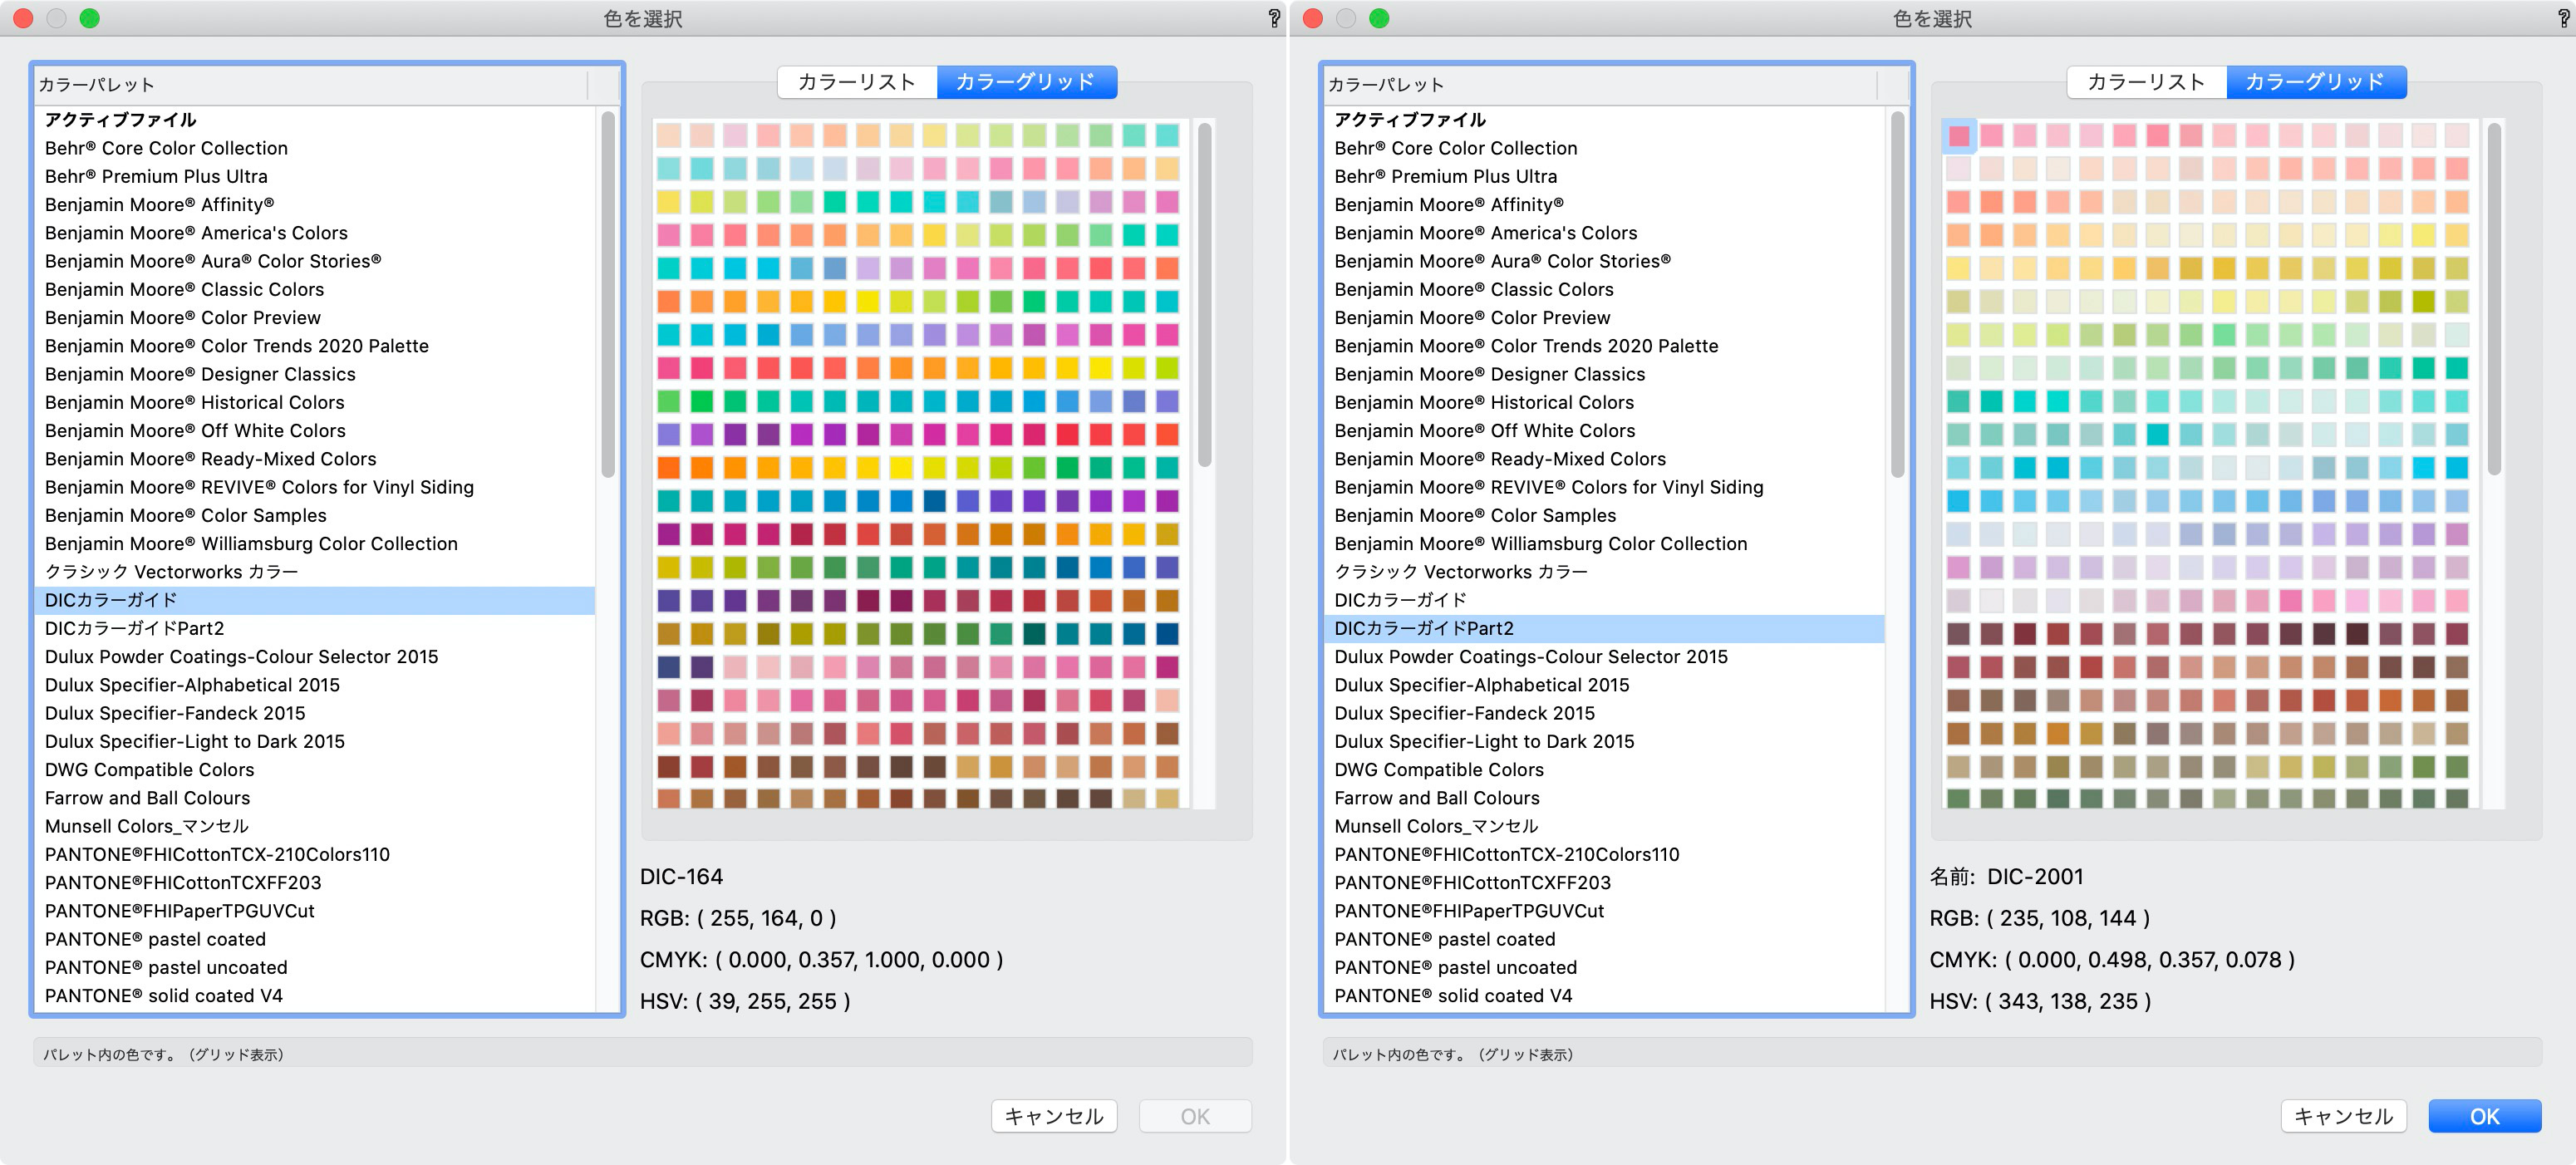Select アクティブファイル in left palette list

click(x=120, y=120)
